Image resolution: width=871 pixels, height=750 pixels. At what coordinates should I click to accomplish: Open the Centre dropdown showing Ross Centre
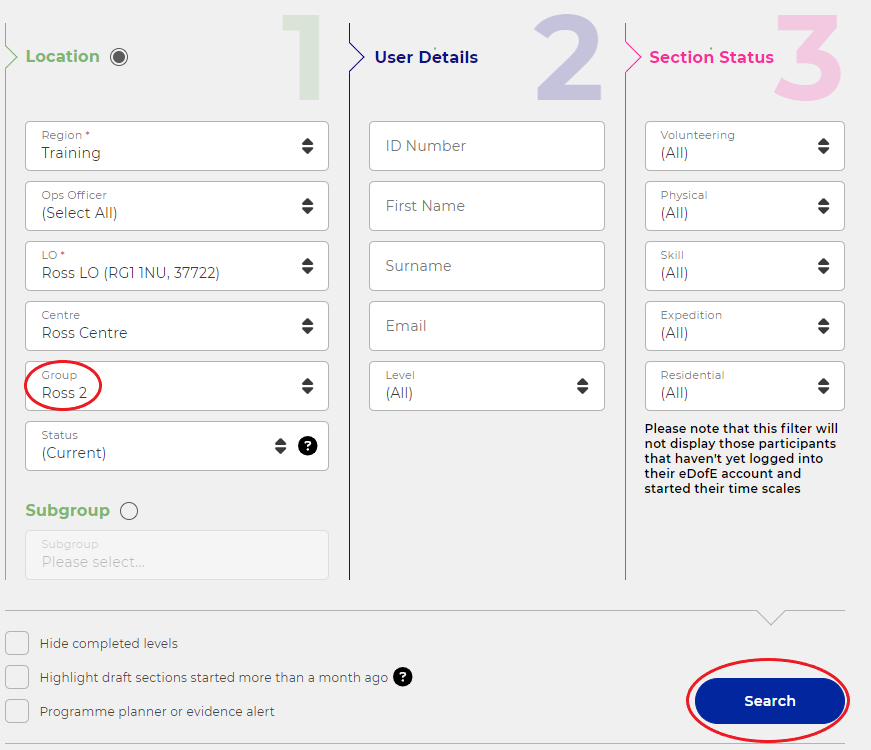(x=177, y=326)
